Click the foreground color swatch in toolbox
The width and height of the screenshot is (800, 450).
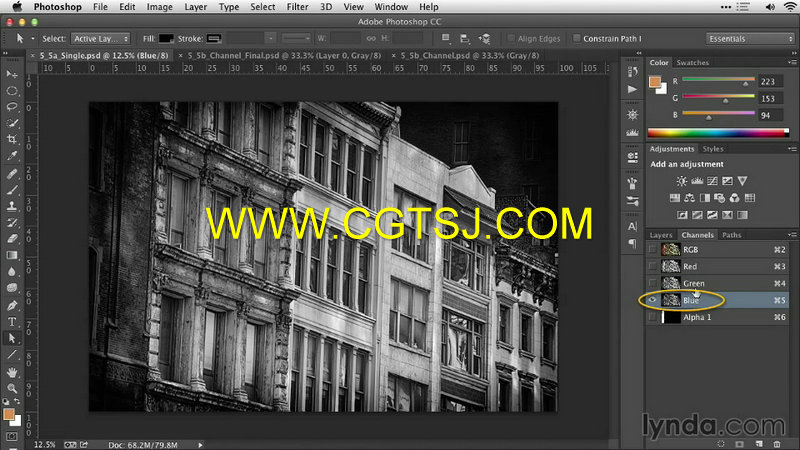9,414
